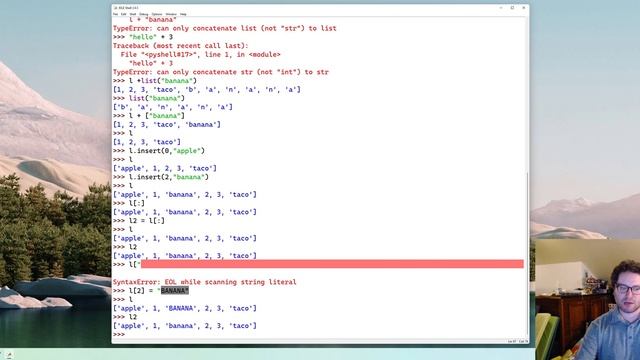Click the '>>> l[2] = "BANANA"' line
The width and height of the screenshot is (640, 360).
point(151,291)
